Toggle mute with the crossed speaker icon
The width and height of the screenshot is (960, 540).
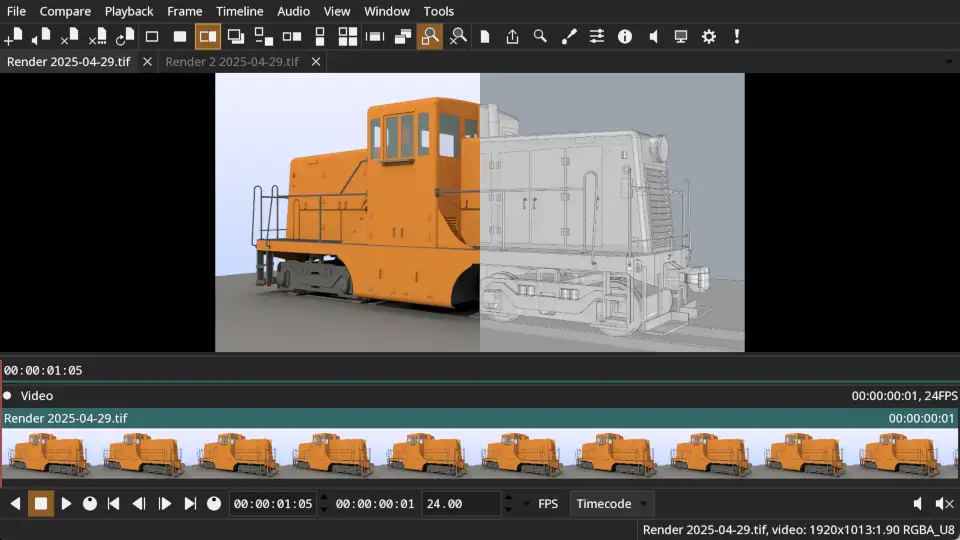(943, 504)
